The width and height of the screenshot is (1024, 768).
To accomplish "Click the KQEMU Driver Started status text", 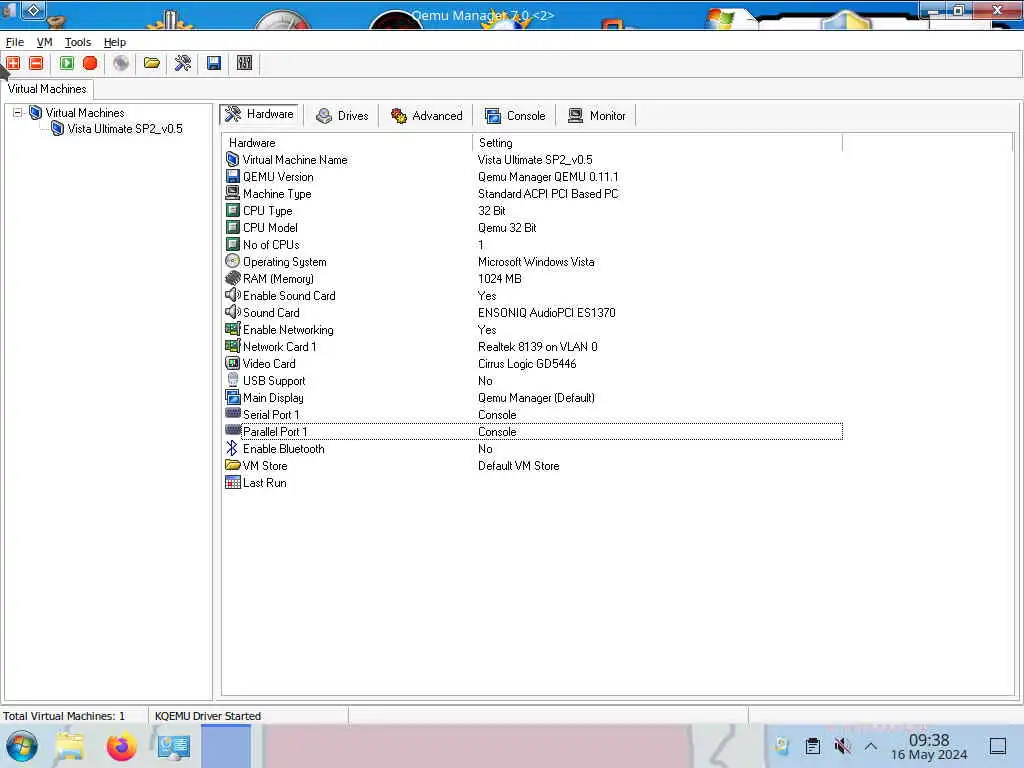I will pos(208,716).
